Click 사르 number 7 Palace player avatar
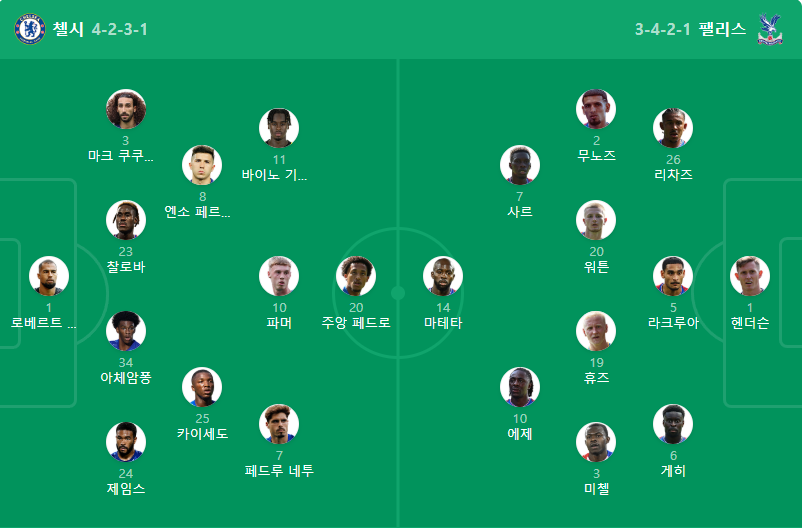 [x=520, y=165]
